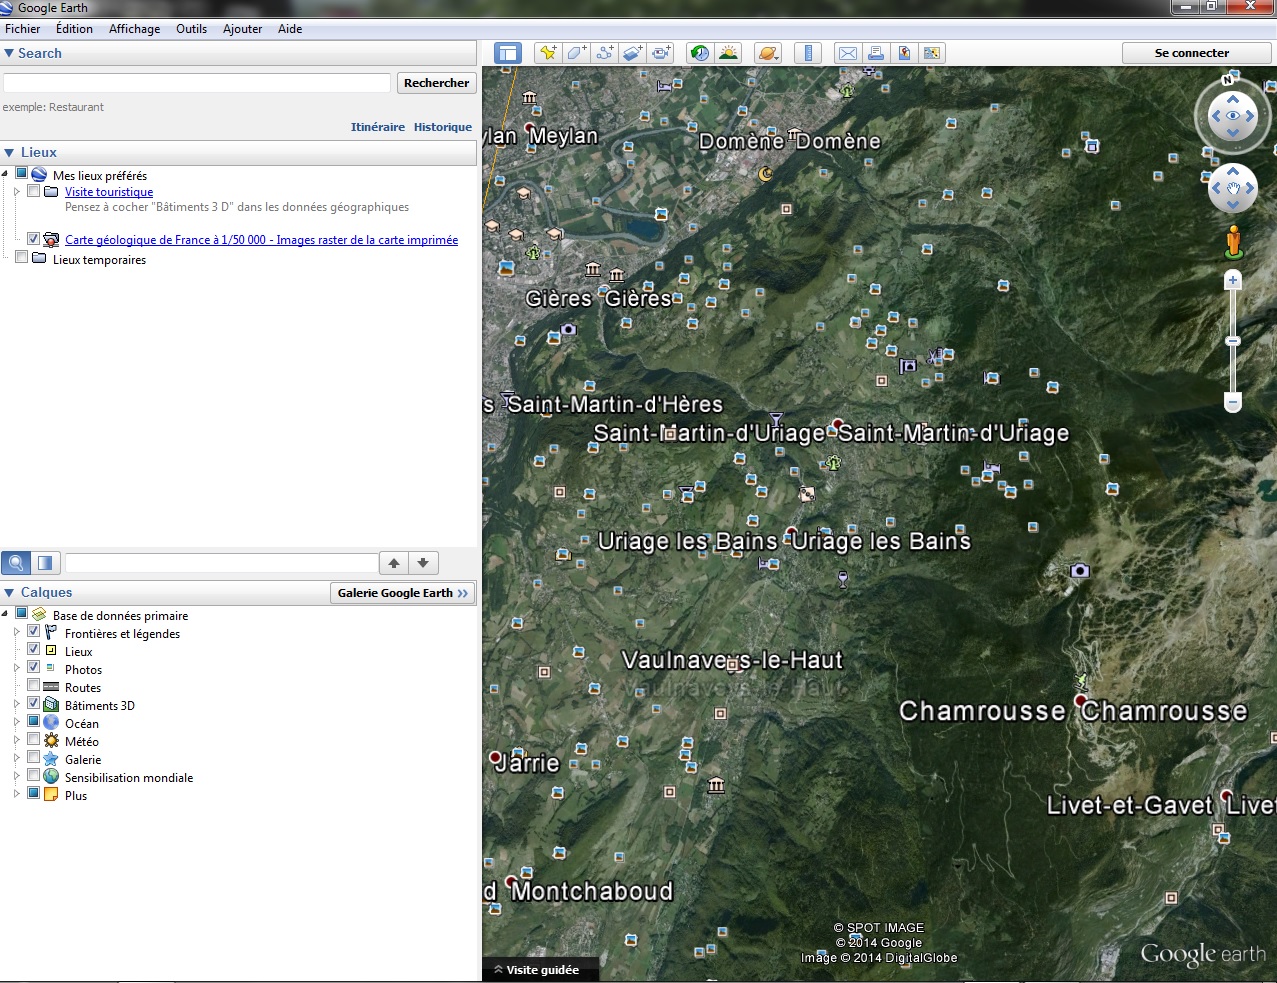Viewport: 1277px width, 983px height.
Task: Hide the sidebar with the toolbar toggle
Action: pyautogui.click(x=508, y=53)
